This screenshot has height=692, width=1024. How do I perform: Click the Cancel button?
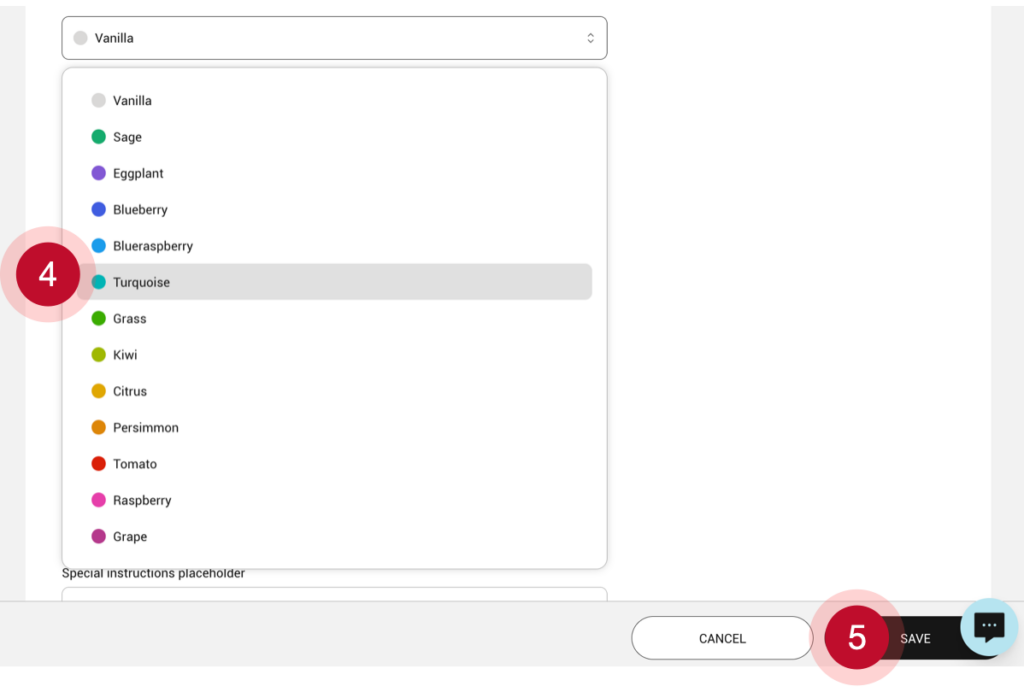[x=722, y=639]
